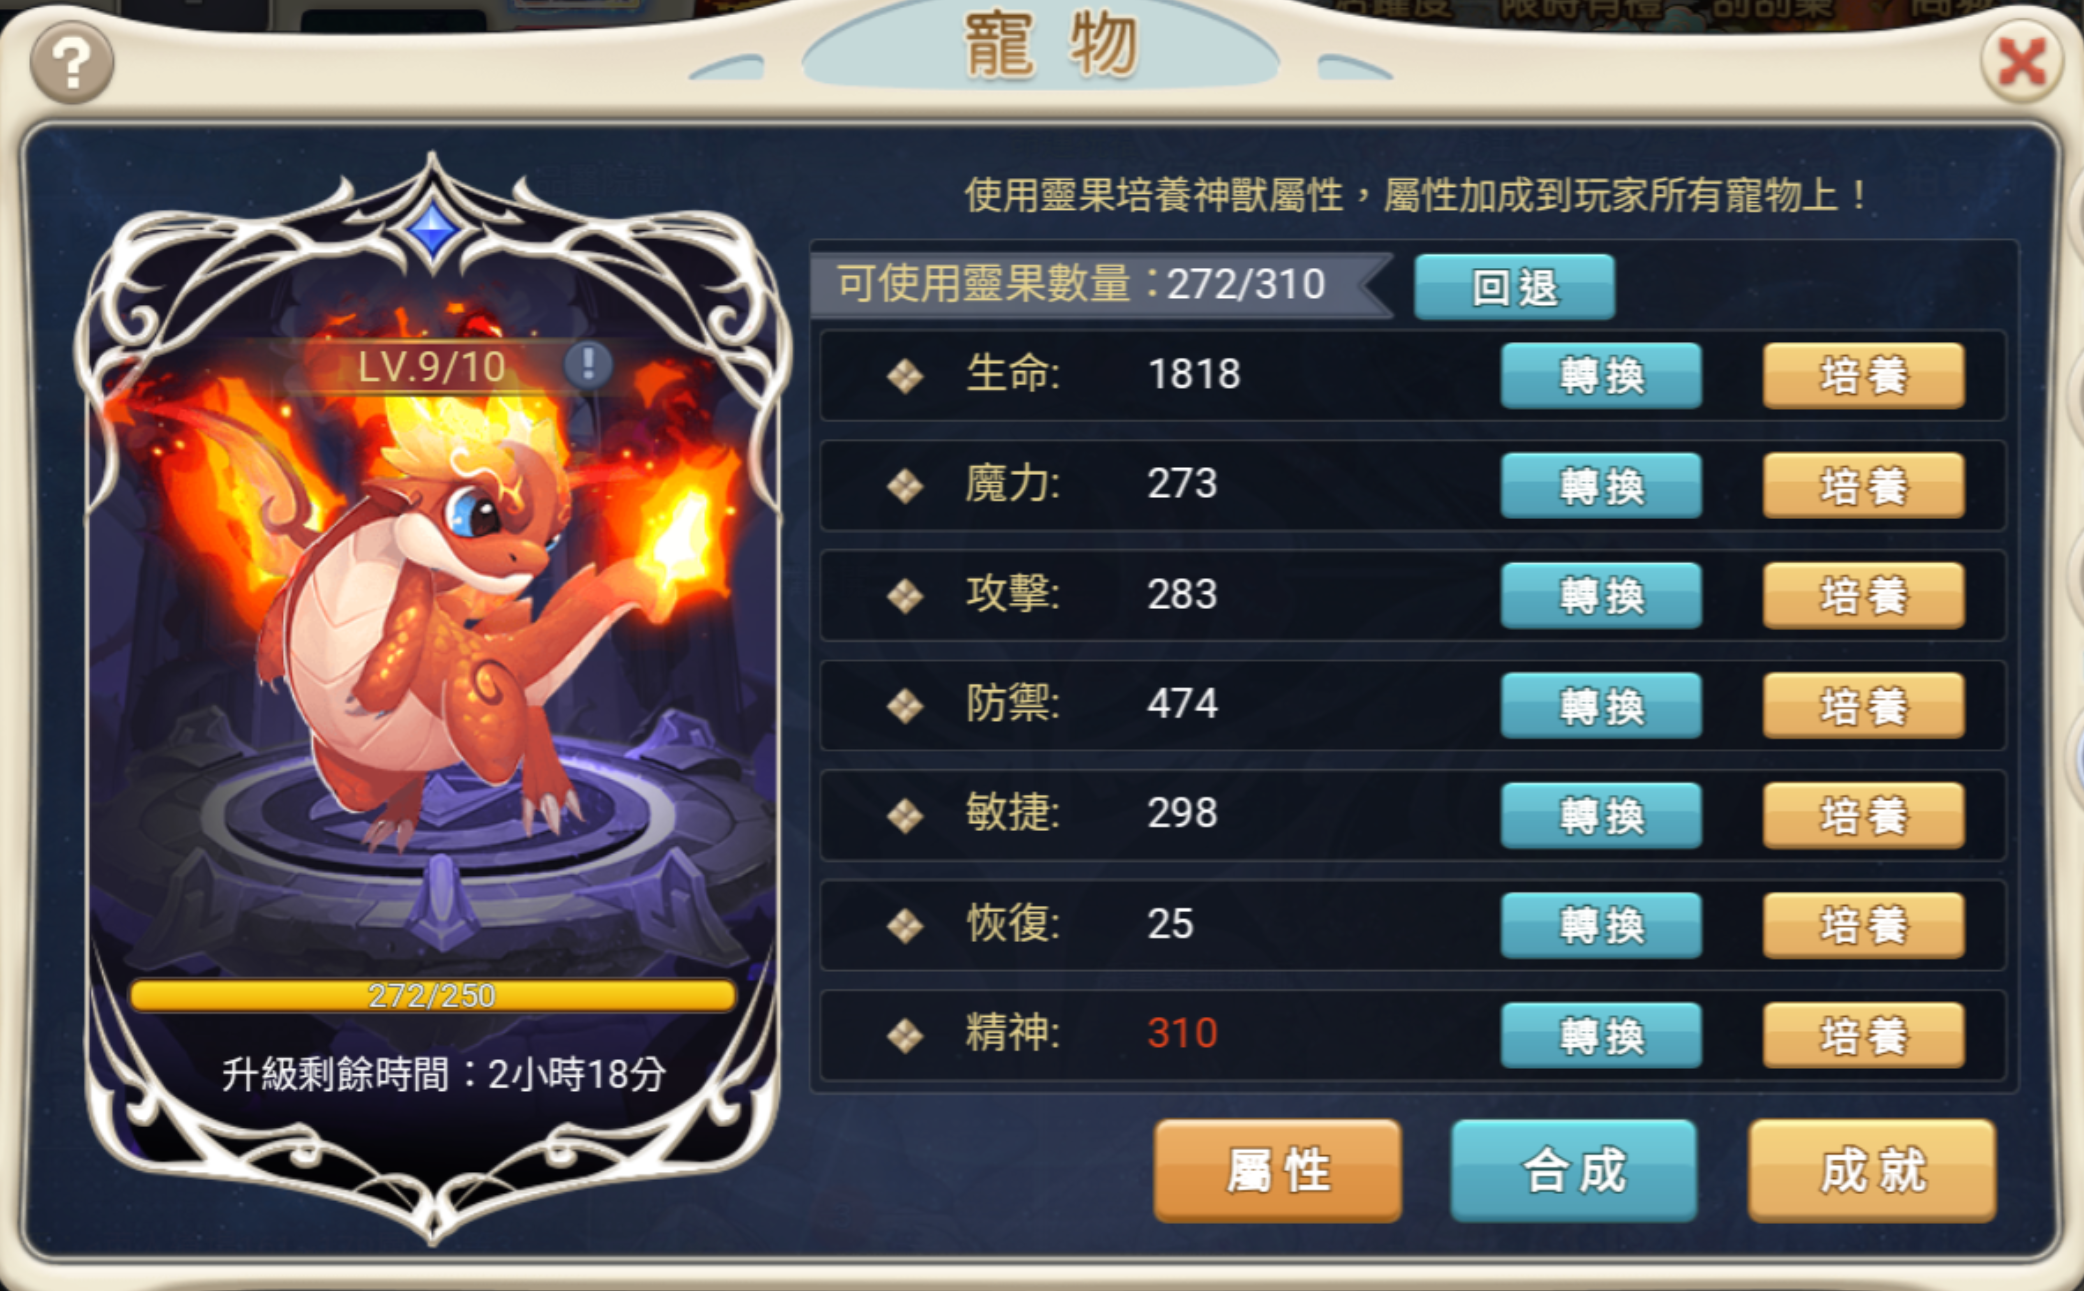Convert the 攻擊 attribute with 轉換

(1601, 596)
